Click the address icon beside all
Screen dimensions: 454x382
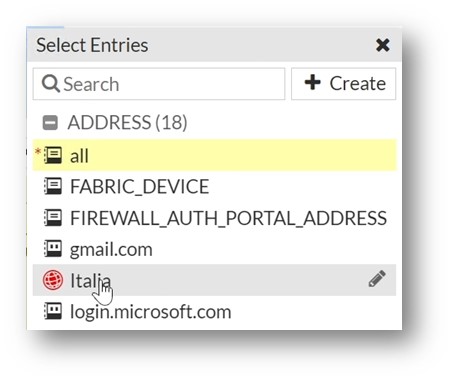pyautogui.click(x=53, y=155)
